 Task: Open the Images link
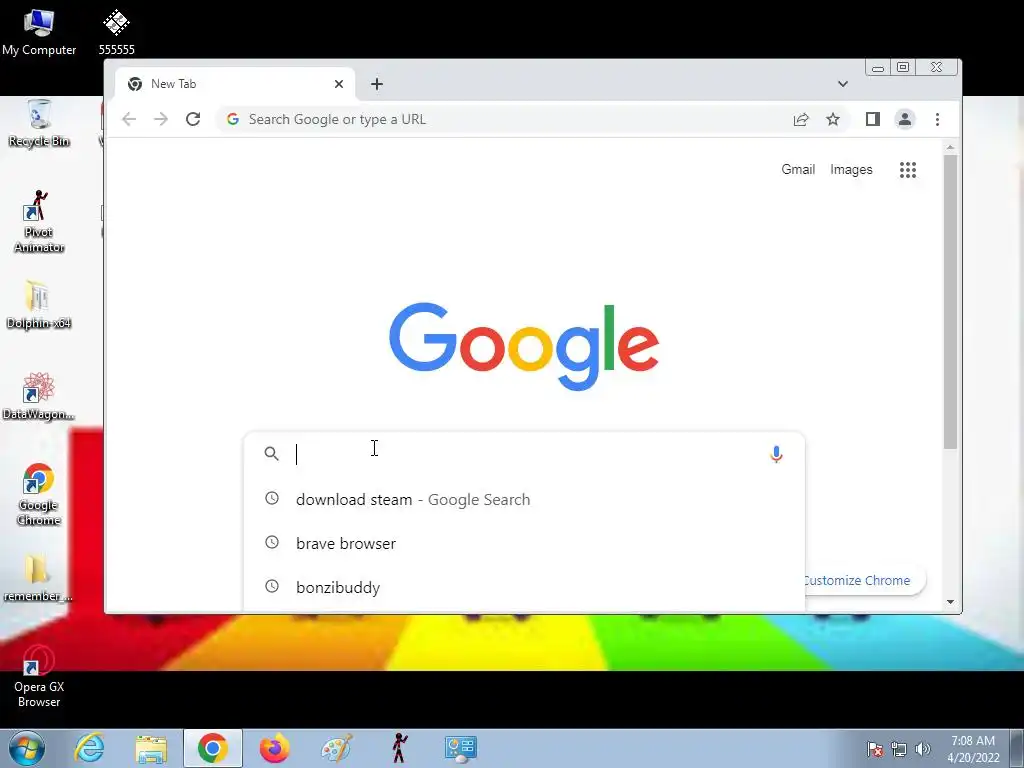pos(851,170)
